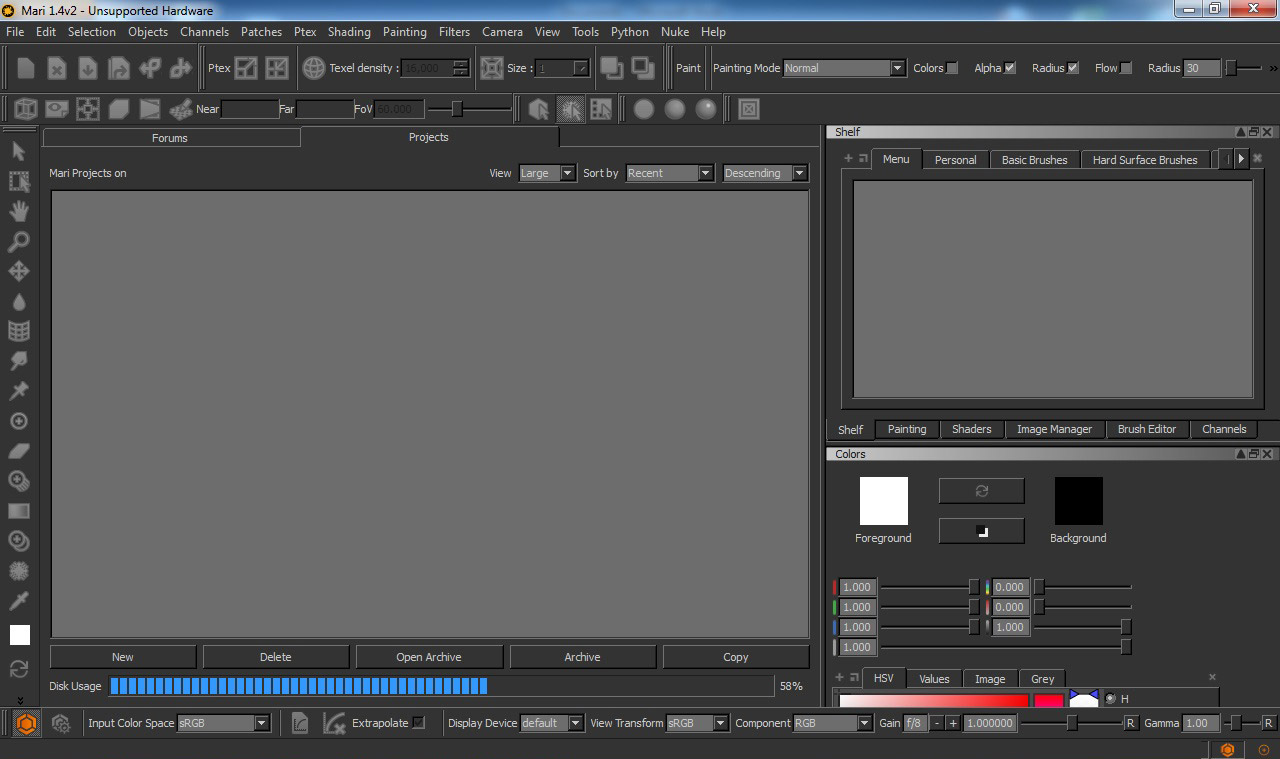
Task: Click the orange Mari hexagon icon at bottom left
Action: point(27,723)
